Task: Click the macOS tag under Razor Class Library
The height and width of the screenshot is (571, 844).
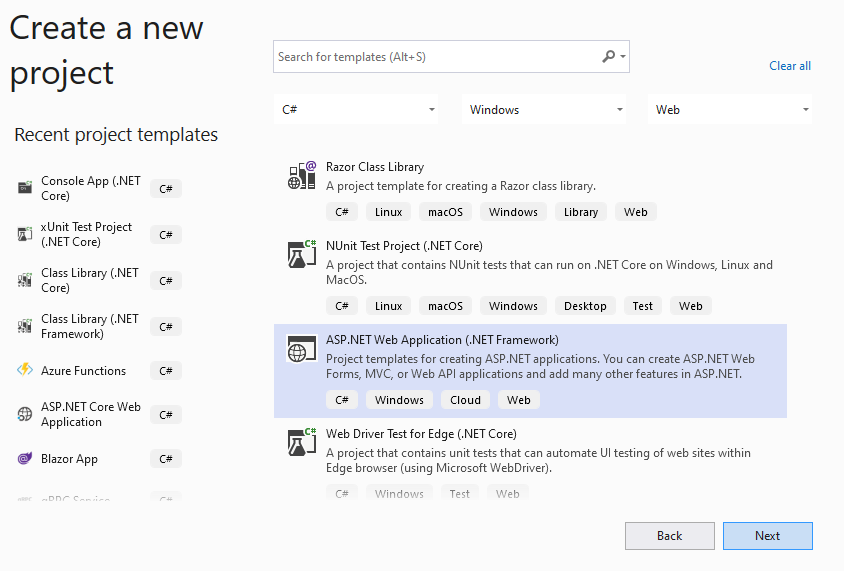Action: (x=445, y=212)
